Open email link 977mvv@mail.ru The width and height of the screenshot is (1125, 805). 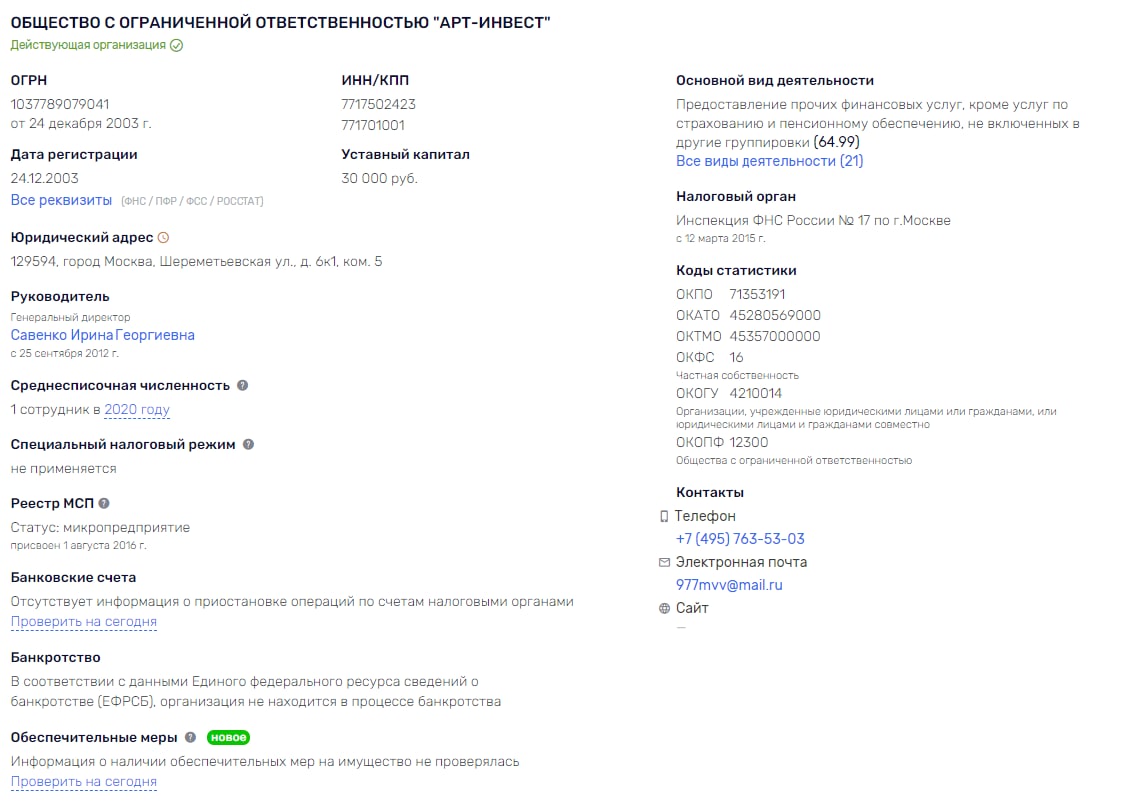pyautogui.click(x=729, y=585)
